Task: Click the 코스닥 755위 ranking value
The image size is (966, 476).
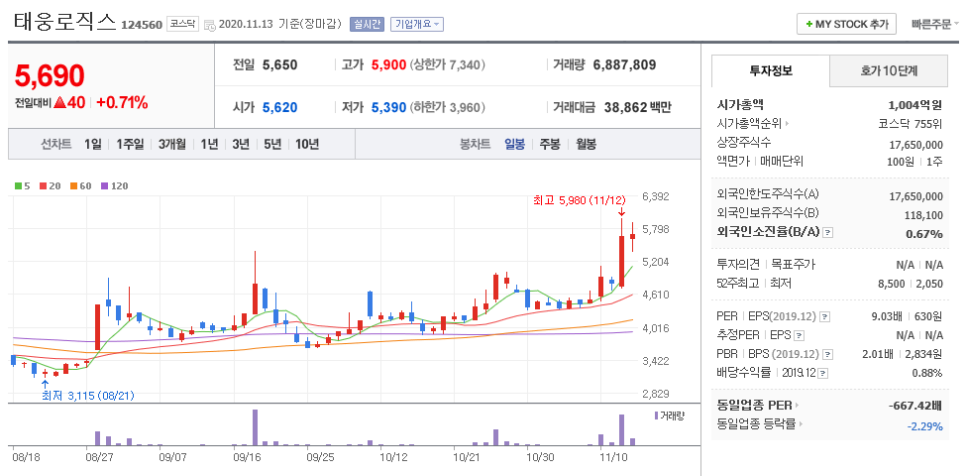Action: (x=911, y=124)
